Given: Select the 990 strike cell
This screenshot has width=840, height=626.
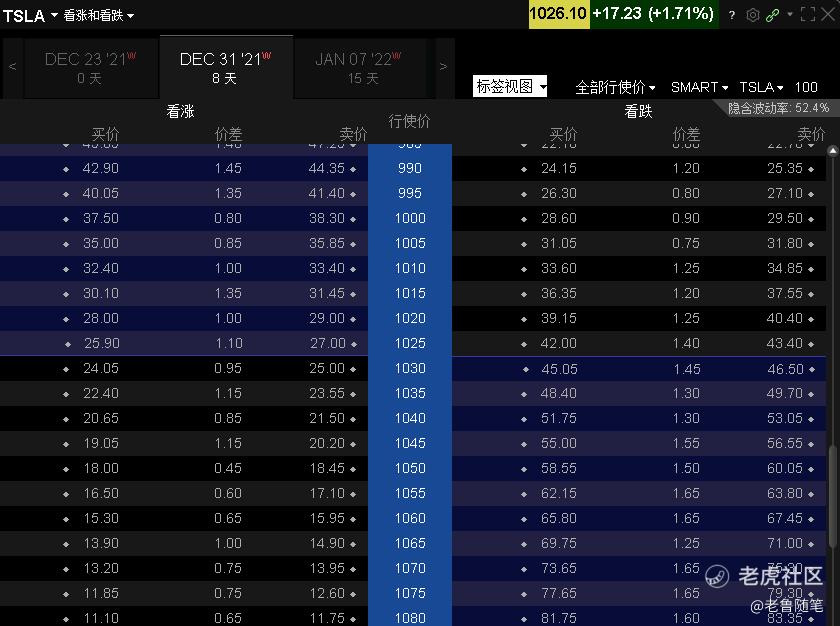Looking at the screenshot, I should click(x=410, y=169).
